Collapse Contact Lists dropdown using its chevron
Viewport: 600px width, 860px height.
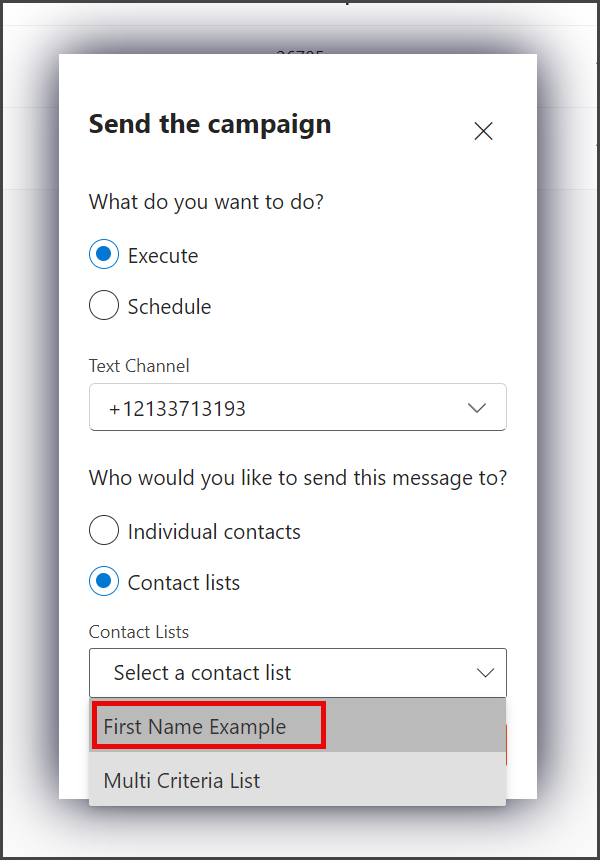tap(485, 673)
